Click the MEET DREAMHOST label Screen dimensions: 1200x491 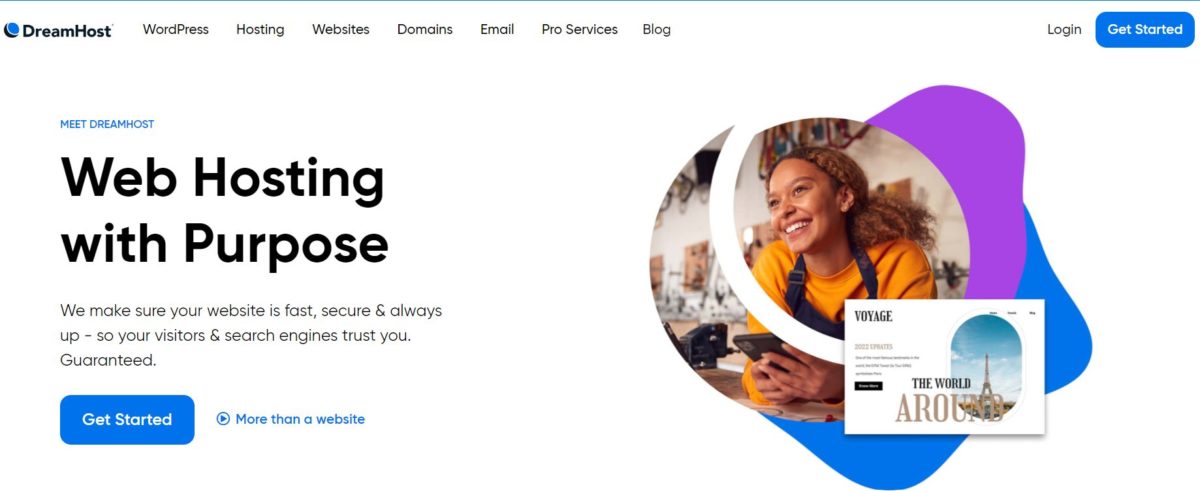107,125
